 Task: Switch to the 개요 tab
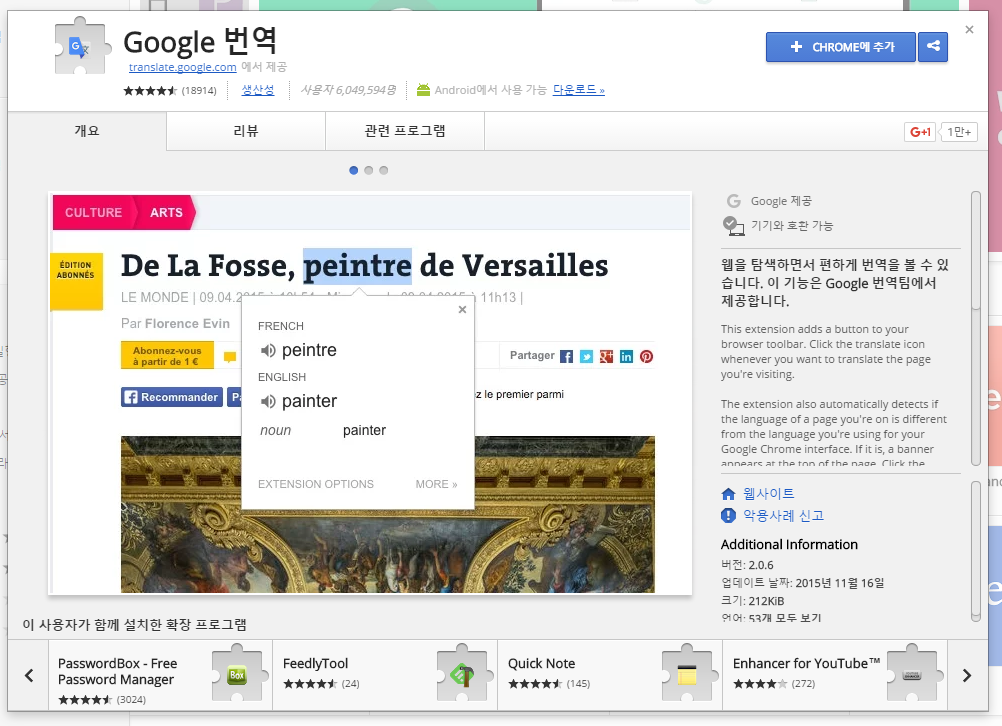(x=87, y=131)
